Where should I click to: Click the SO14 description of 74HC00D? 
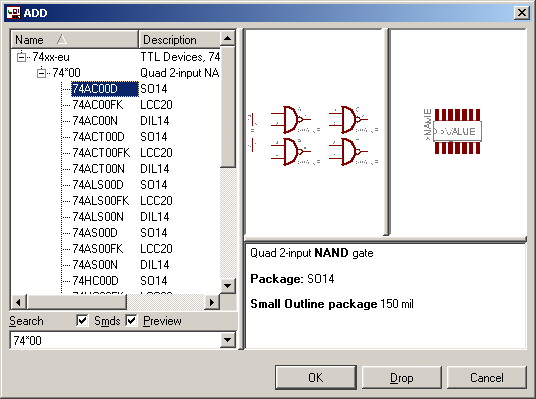tap(154, 281)
